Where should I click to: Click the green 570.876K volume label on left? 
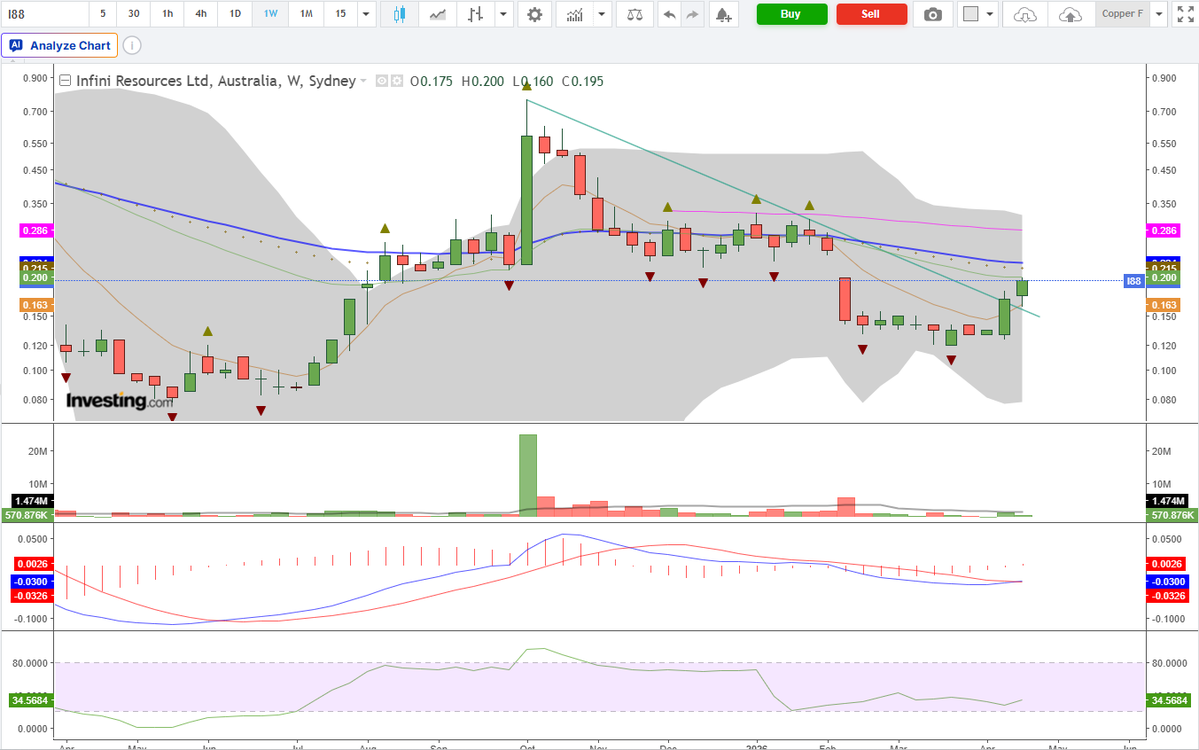(27, 515)
